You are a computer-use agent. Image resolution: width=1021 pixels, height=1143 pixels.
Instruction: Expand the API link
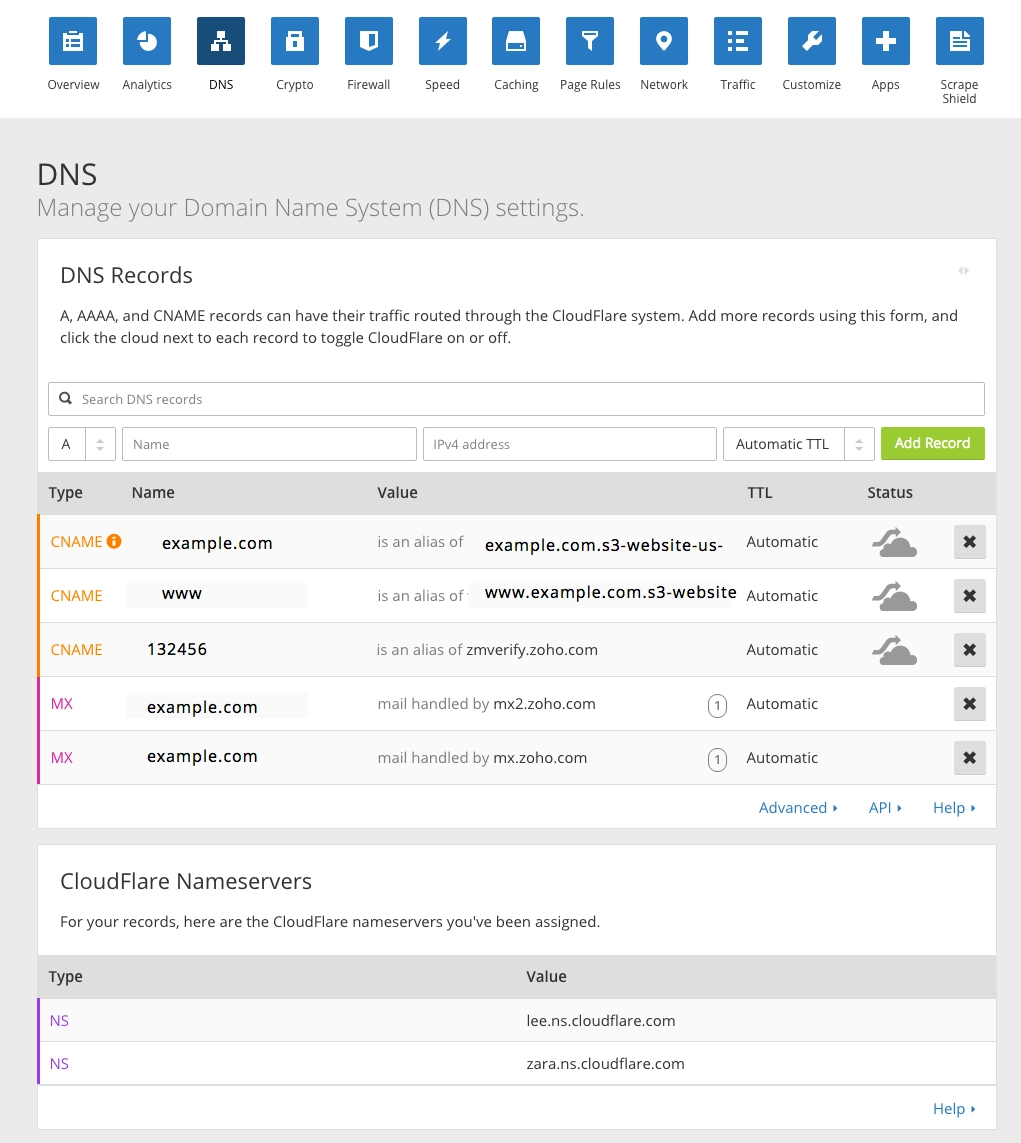(x=885, y=808)
